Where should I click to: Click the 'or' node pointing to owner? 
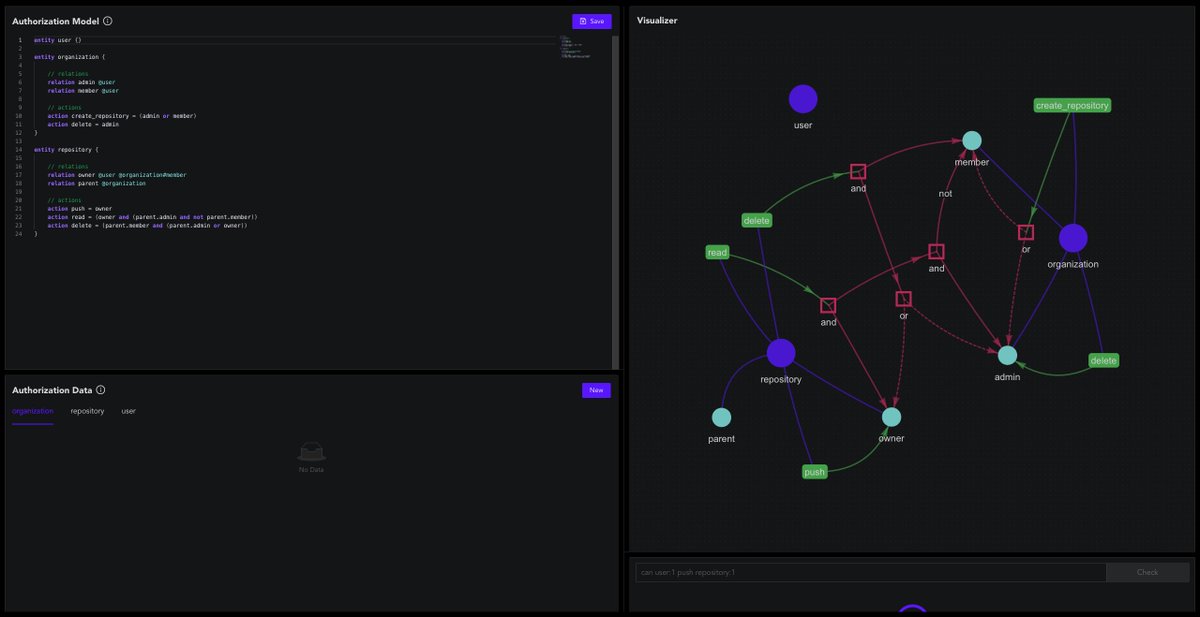tap(903, 298)
